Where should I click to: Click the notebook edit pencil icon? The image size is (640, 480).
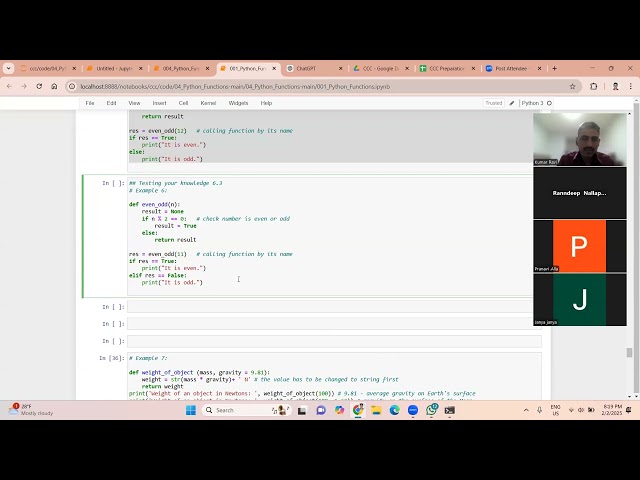click(512, 103)
